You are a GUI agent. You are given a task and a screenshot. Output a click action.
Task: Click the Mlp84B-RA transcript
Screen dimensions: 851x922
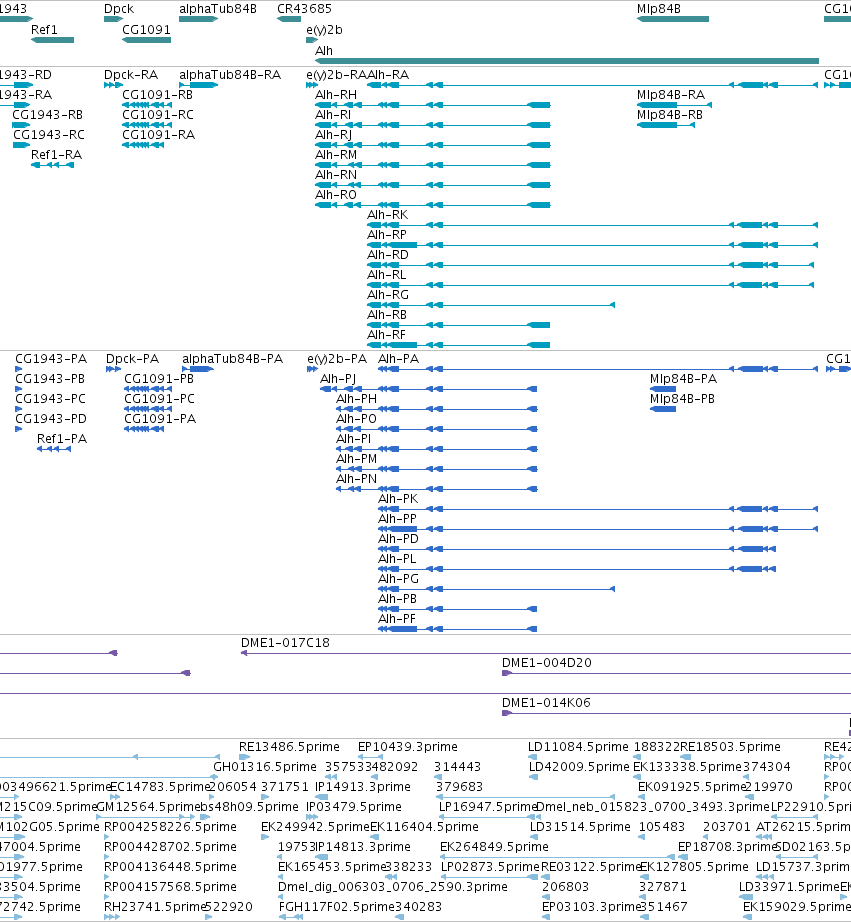(x=675, y=105)
